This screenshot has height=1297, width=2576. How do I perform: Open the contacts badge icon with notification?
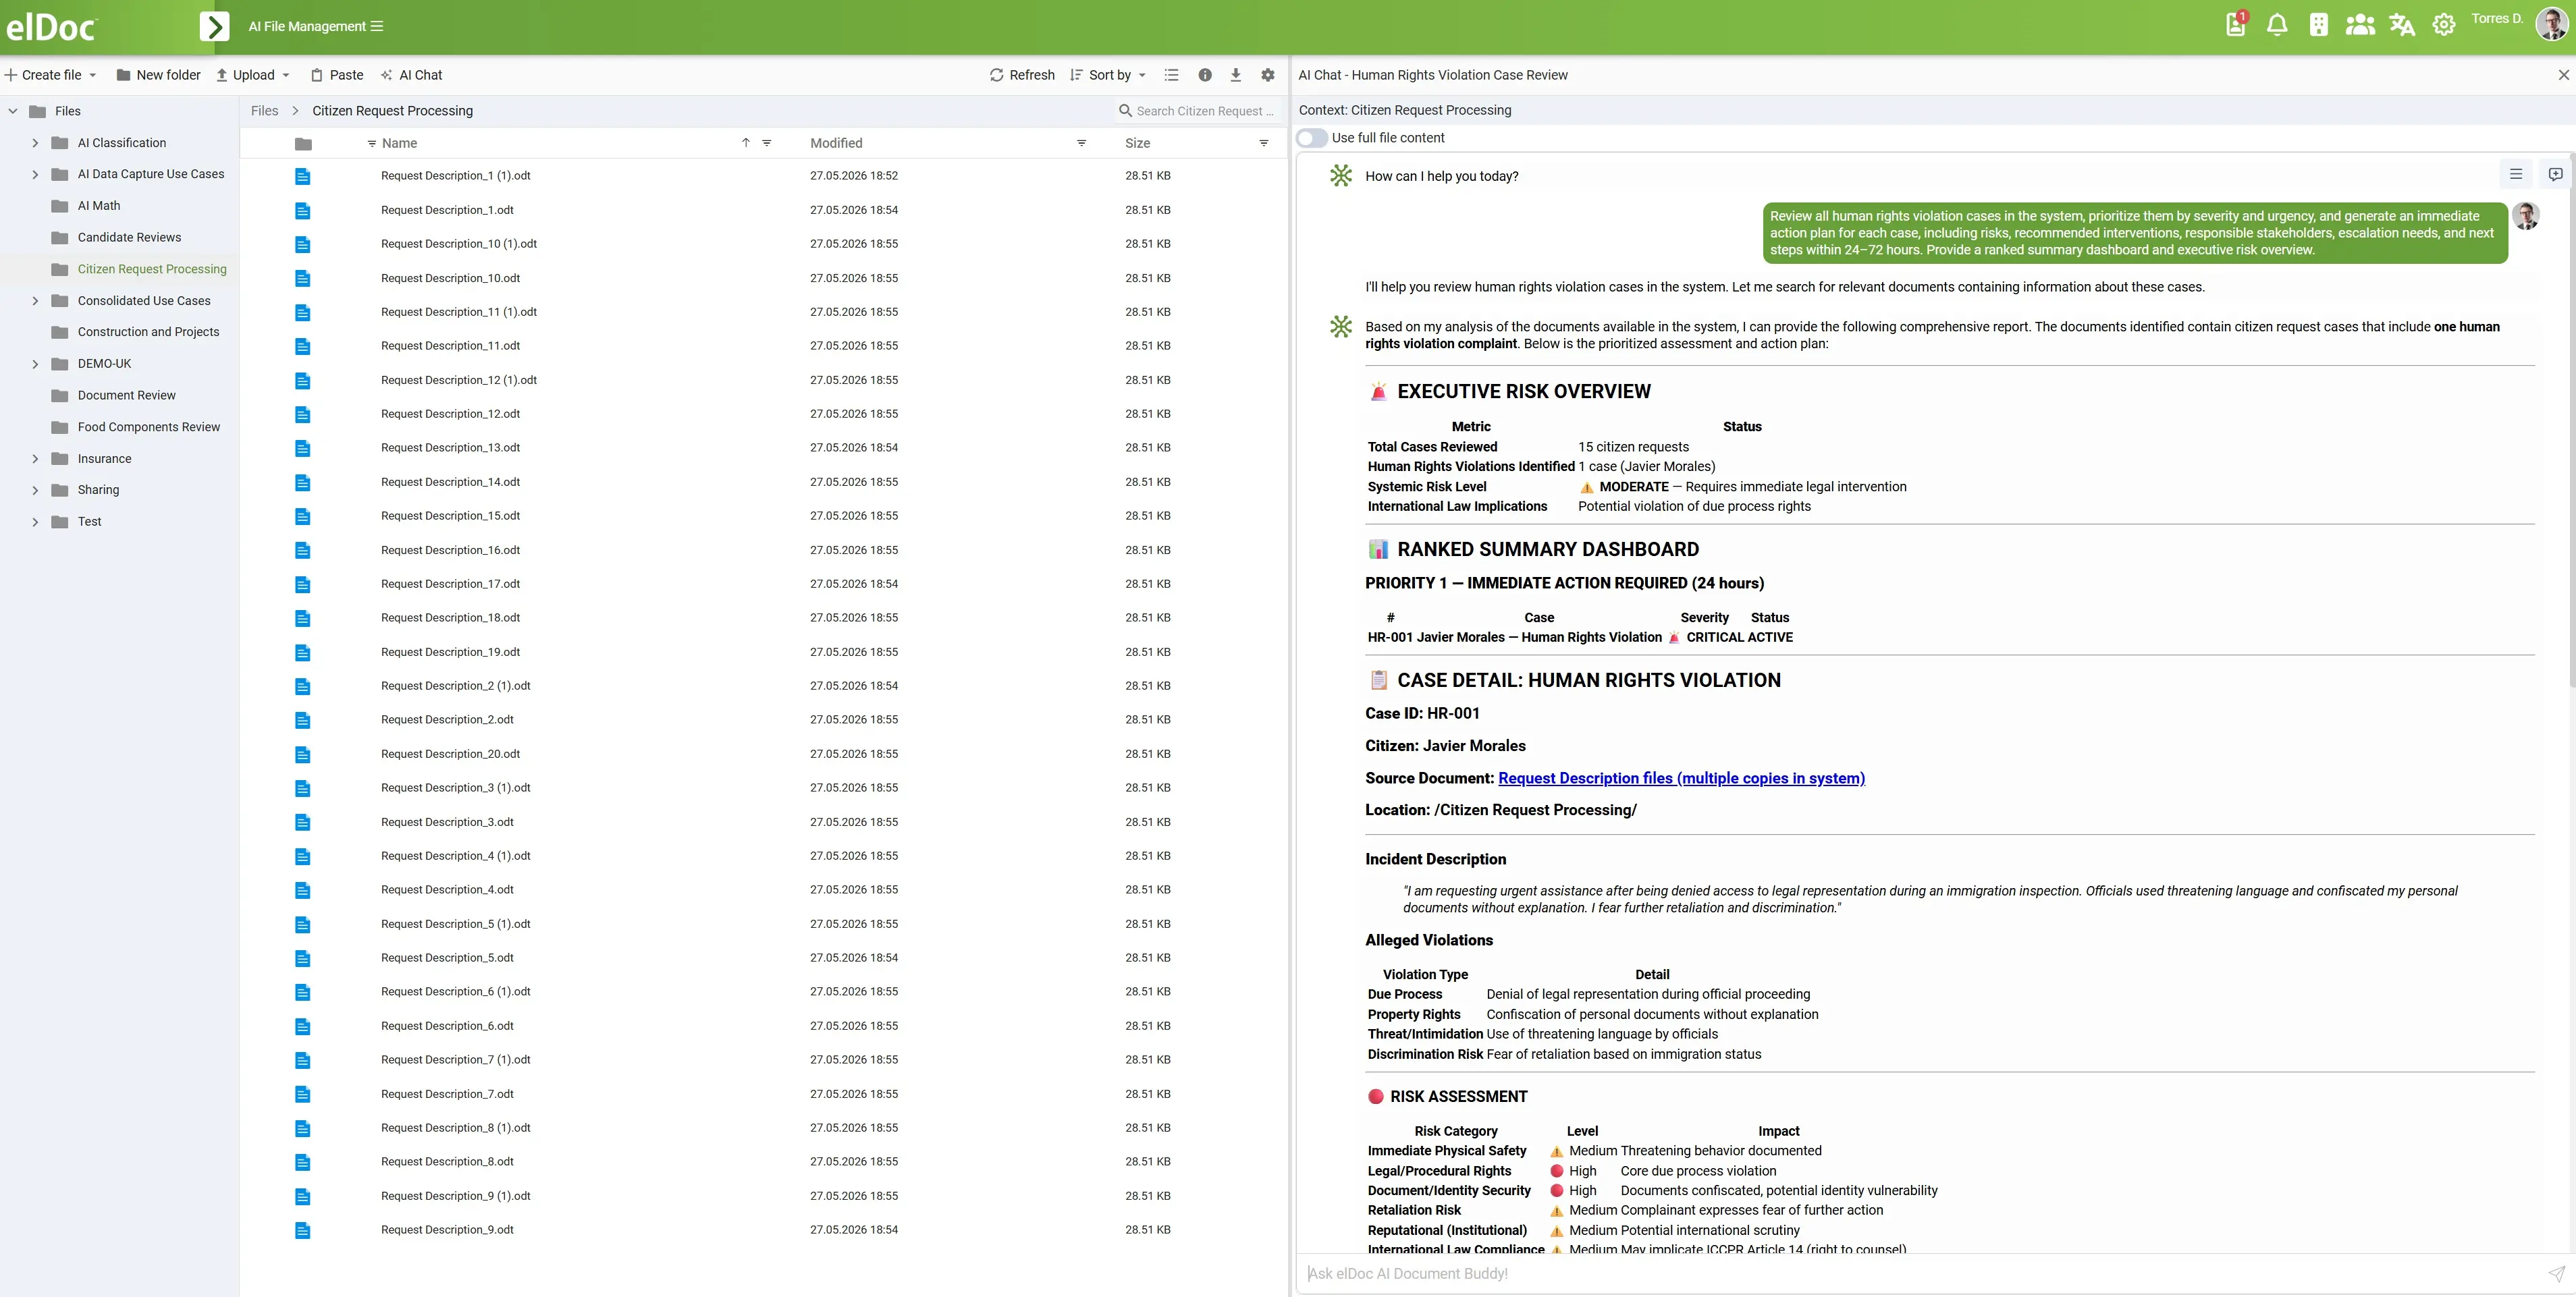click(2236, 25)
